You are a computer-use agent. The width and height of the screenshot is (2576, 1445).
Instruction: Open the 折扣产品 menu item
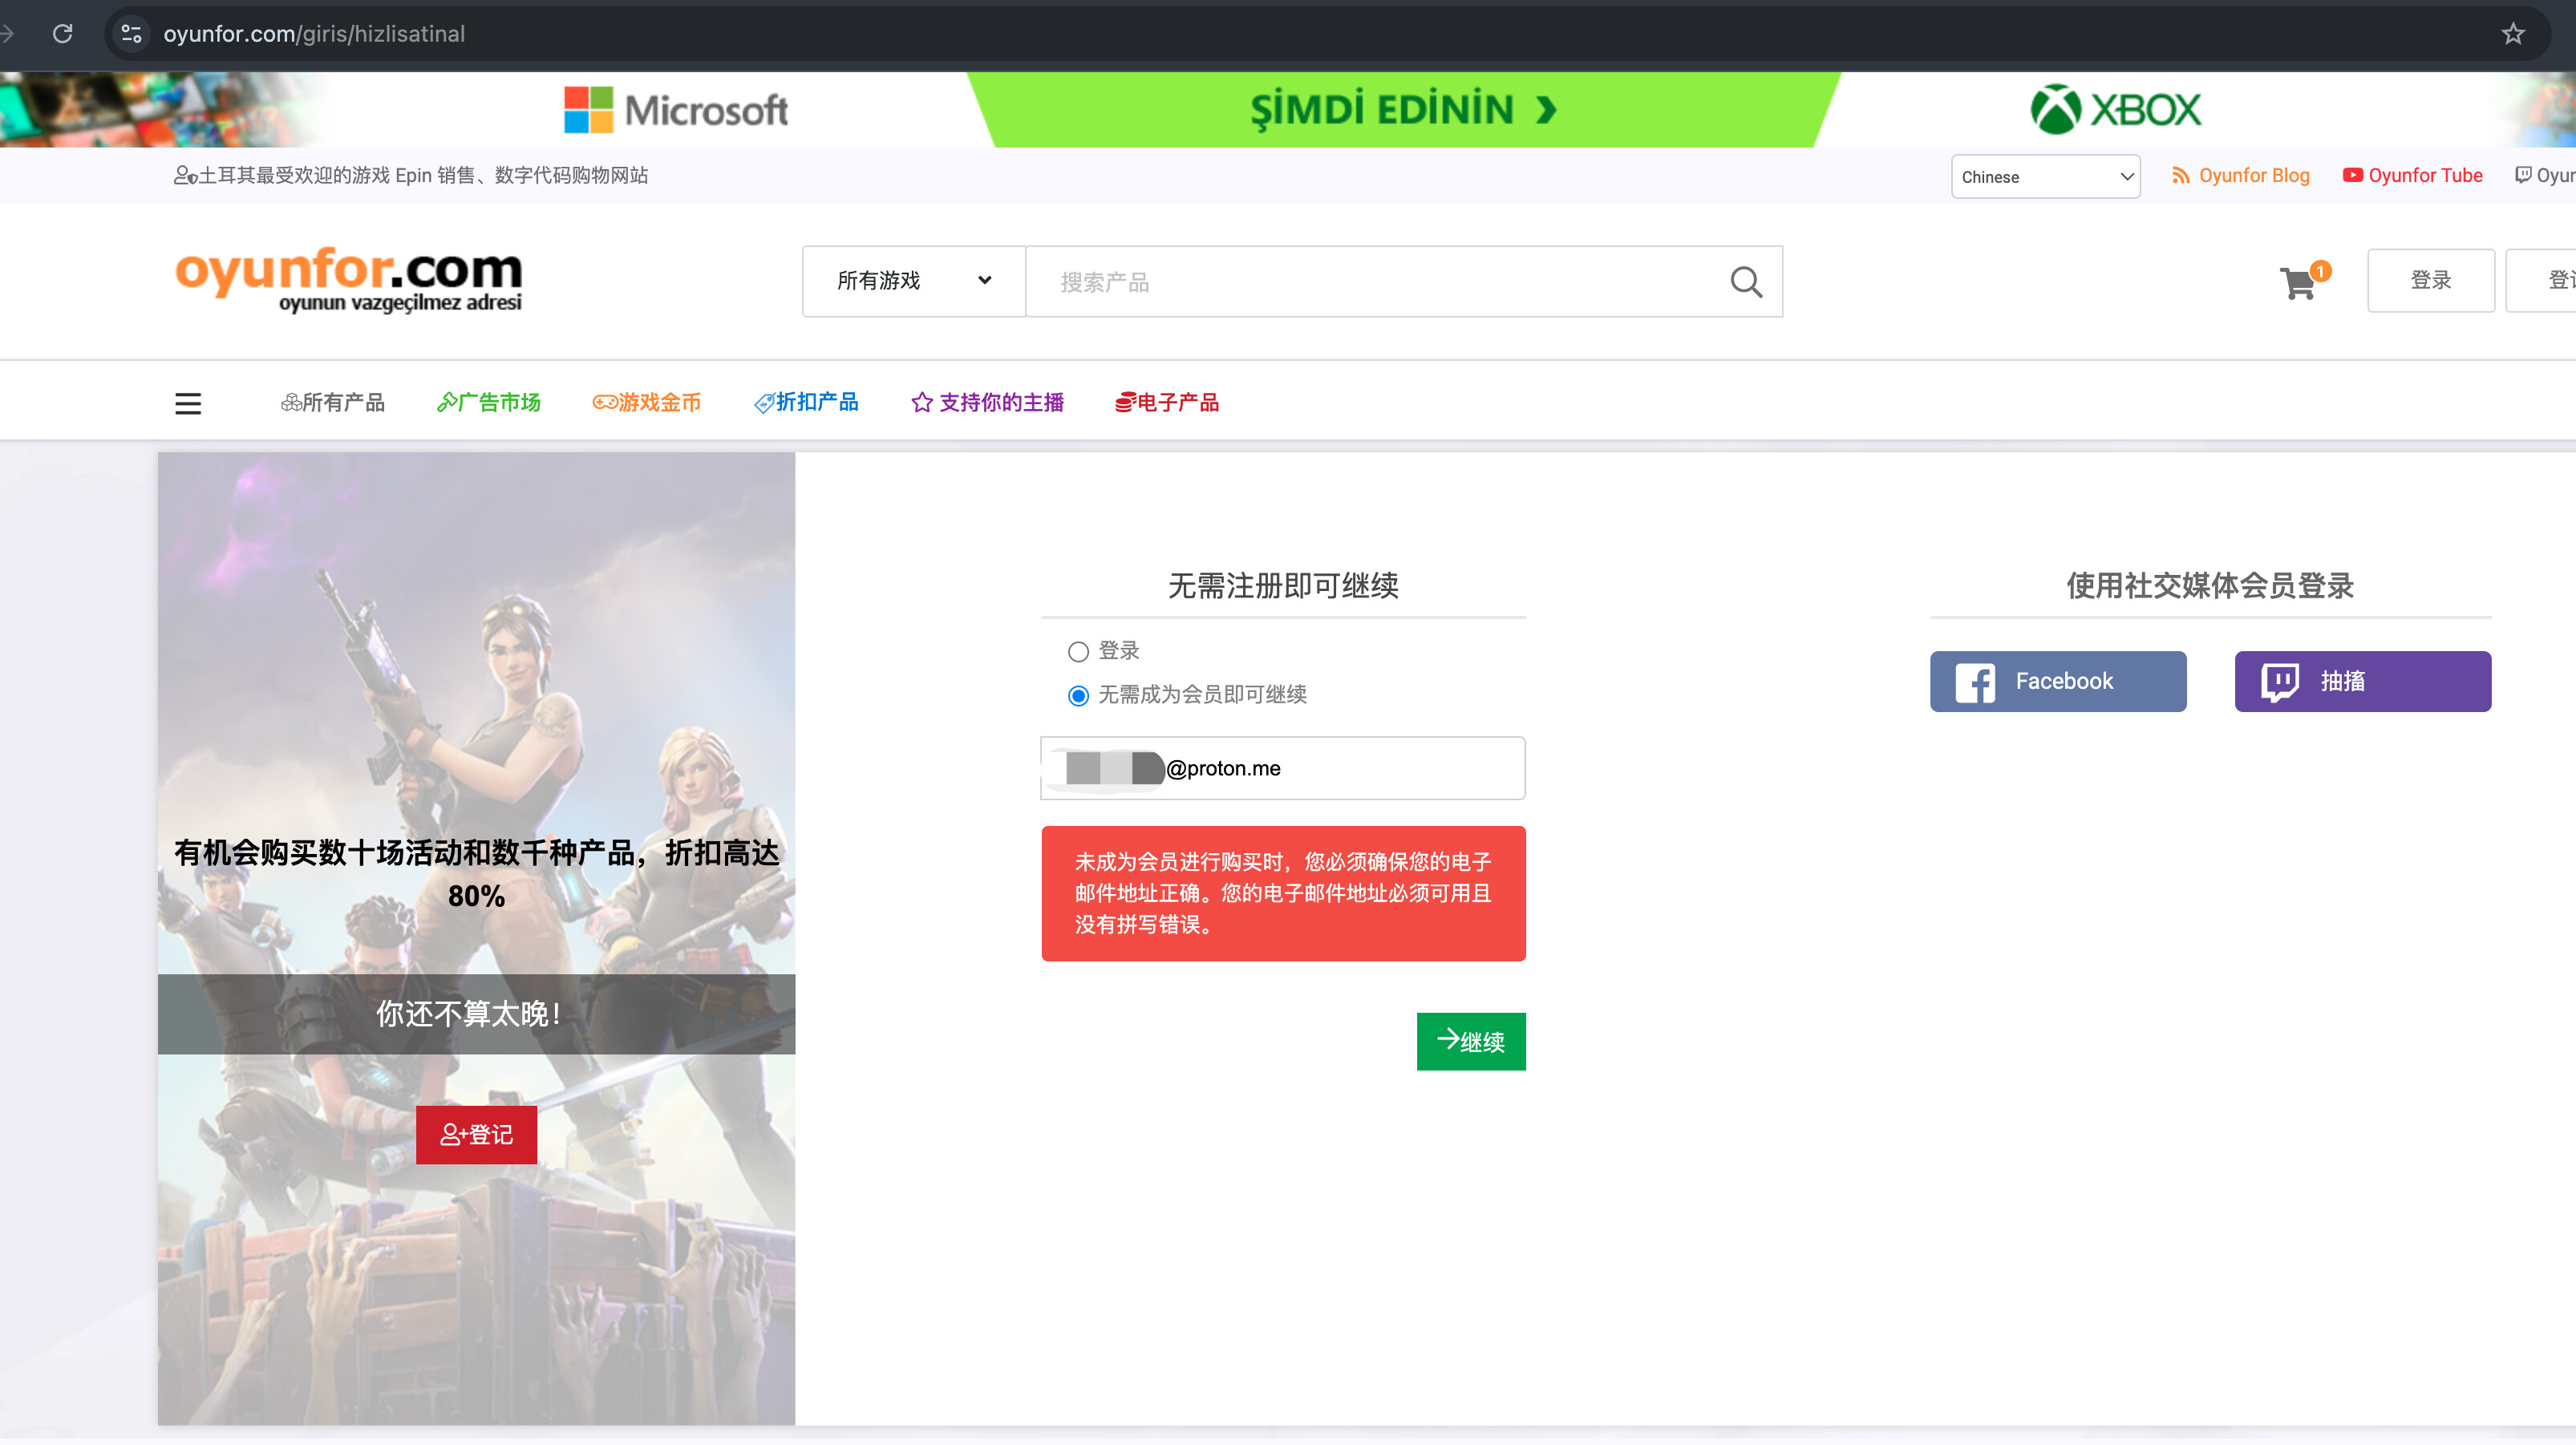point(807,402)
